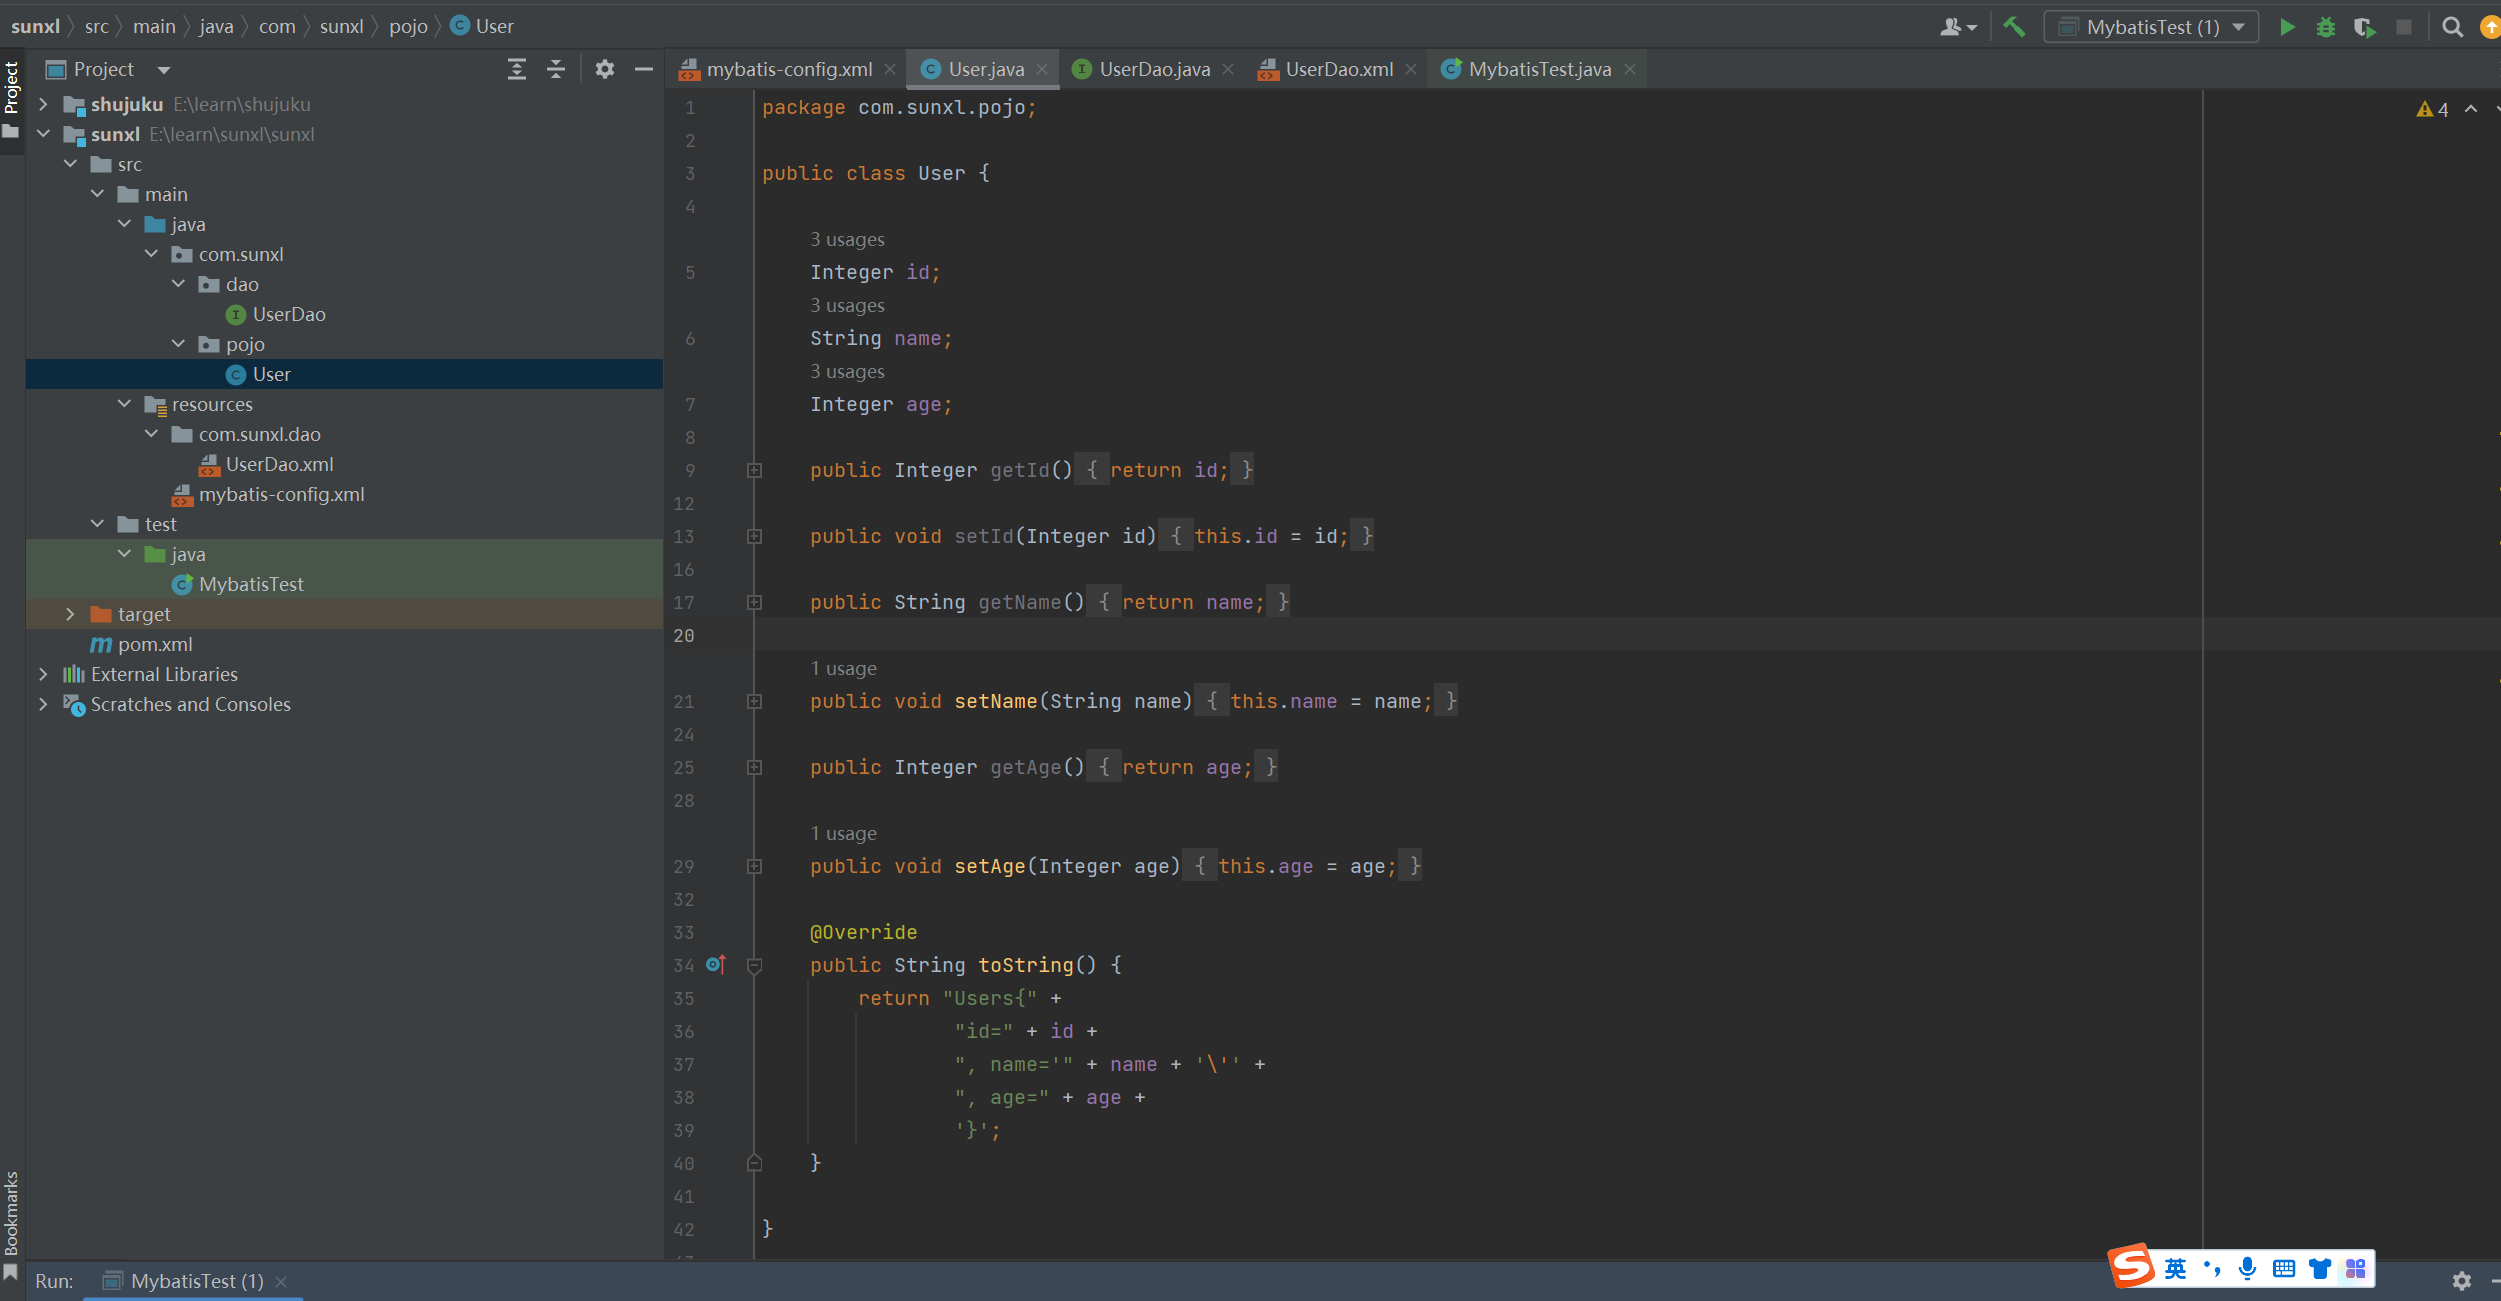Open the Project panel settings gear
Viewport: 2501px width, 1301px height.
coord(604,69)
